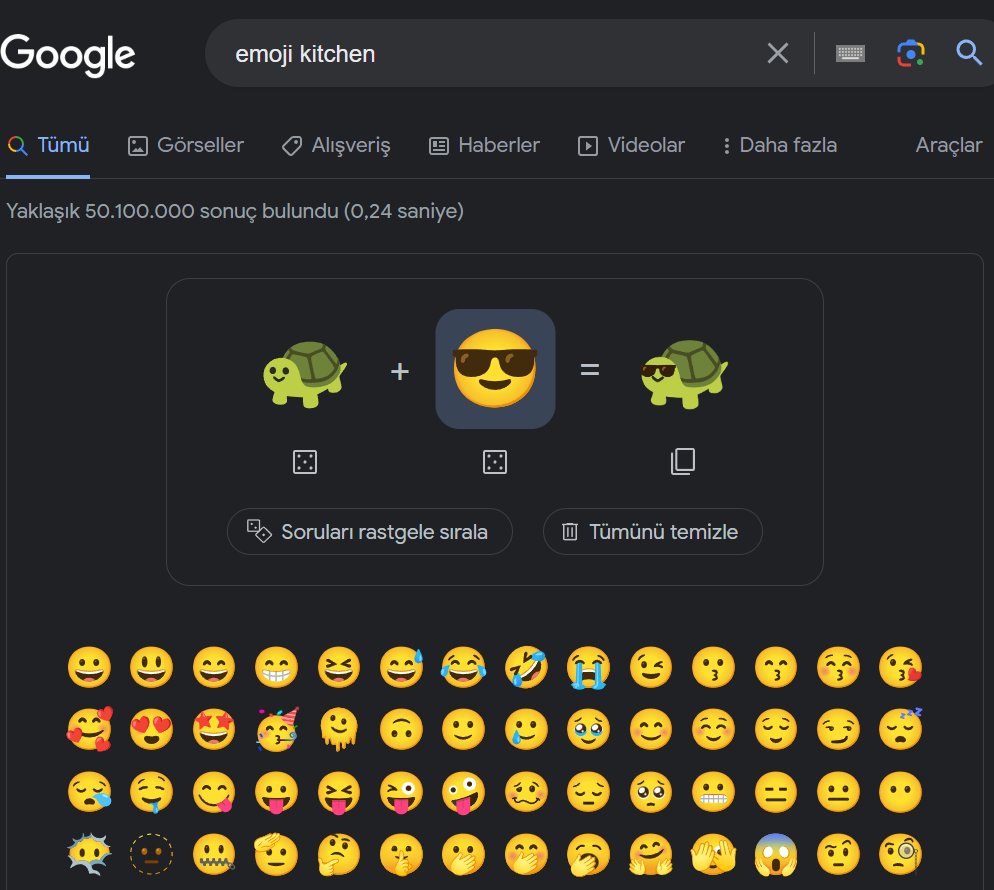Pick the partying face emoji

[277, 729]
